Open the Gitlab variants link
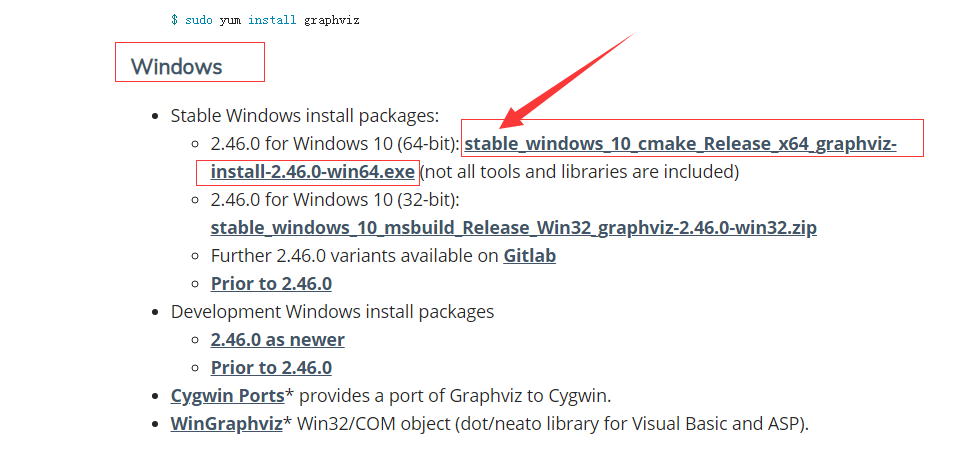 [530, 256]
